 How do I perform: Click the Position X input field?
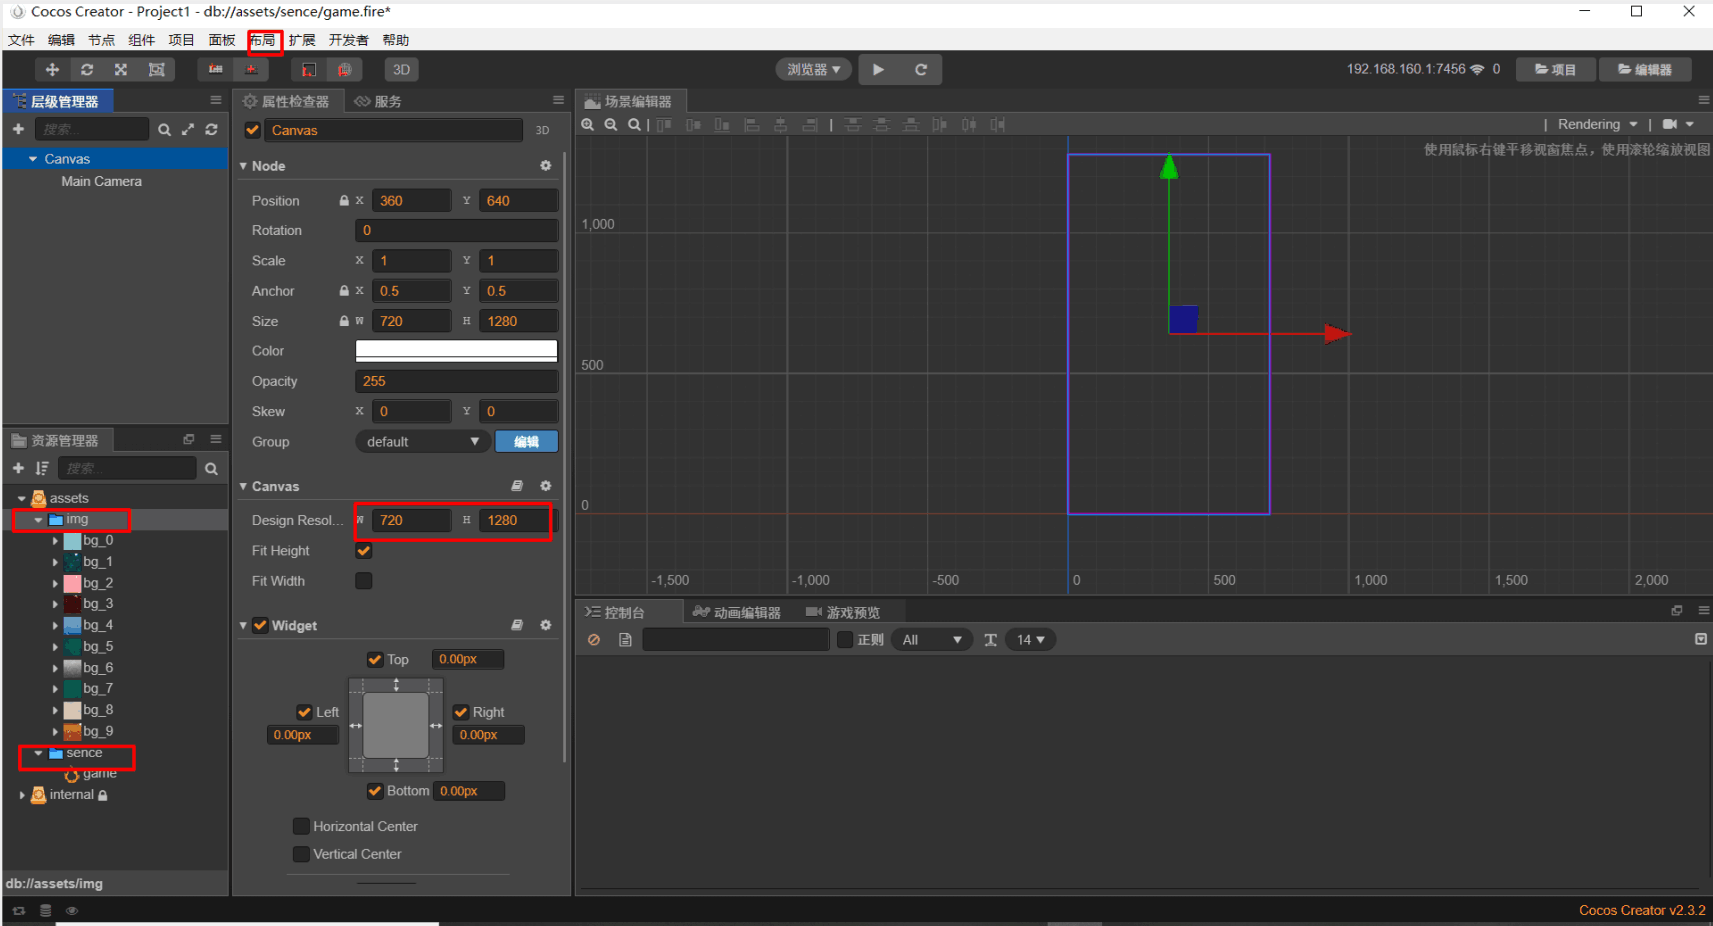pos(411,200)
